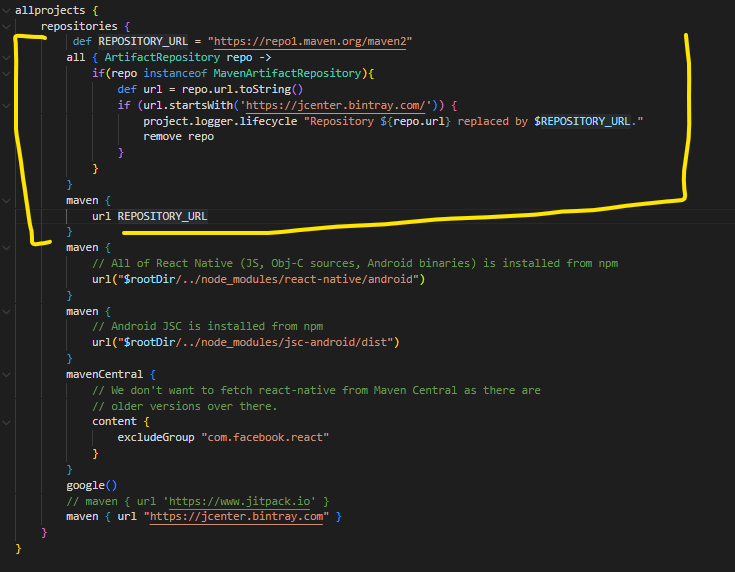Fold the 'if (url.startsWith' block

6,105
